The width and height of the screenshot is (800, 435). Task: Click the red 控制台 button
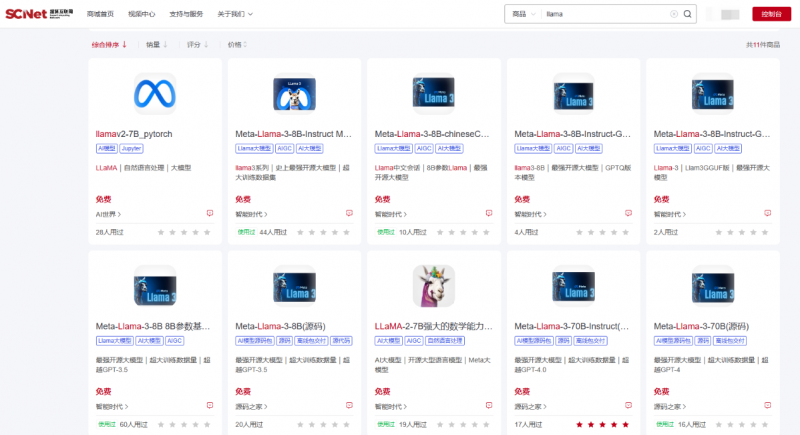tap(771, 14)
